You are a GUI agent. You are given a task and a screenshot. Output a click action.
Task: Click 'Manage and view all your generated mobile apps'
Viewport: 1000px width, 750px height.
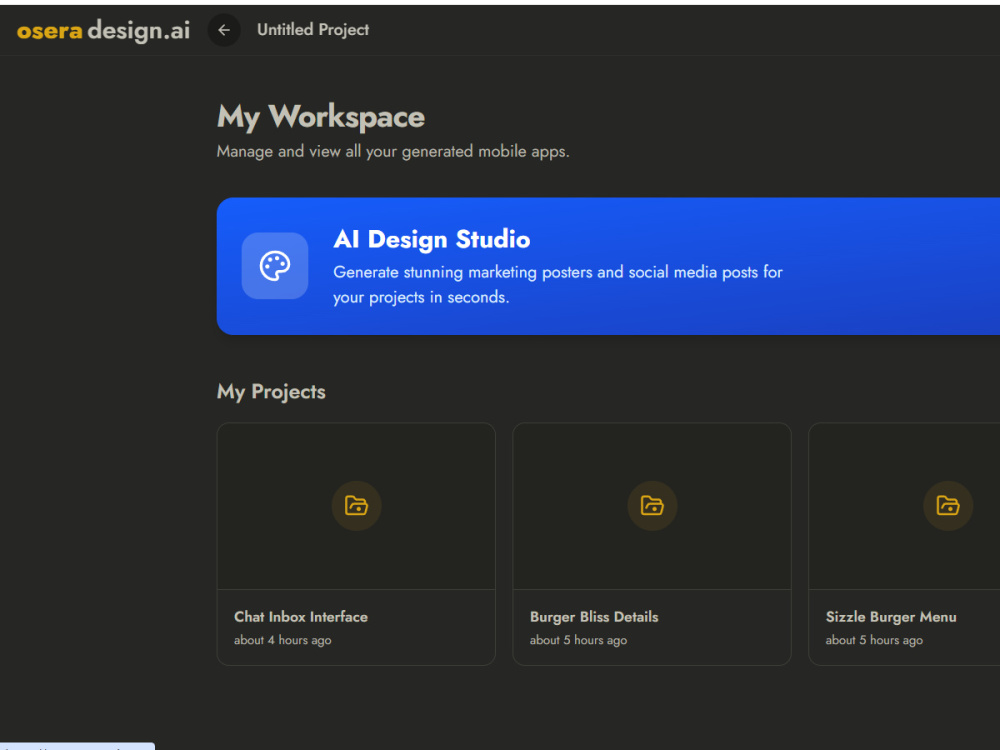(393, 152)
